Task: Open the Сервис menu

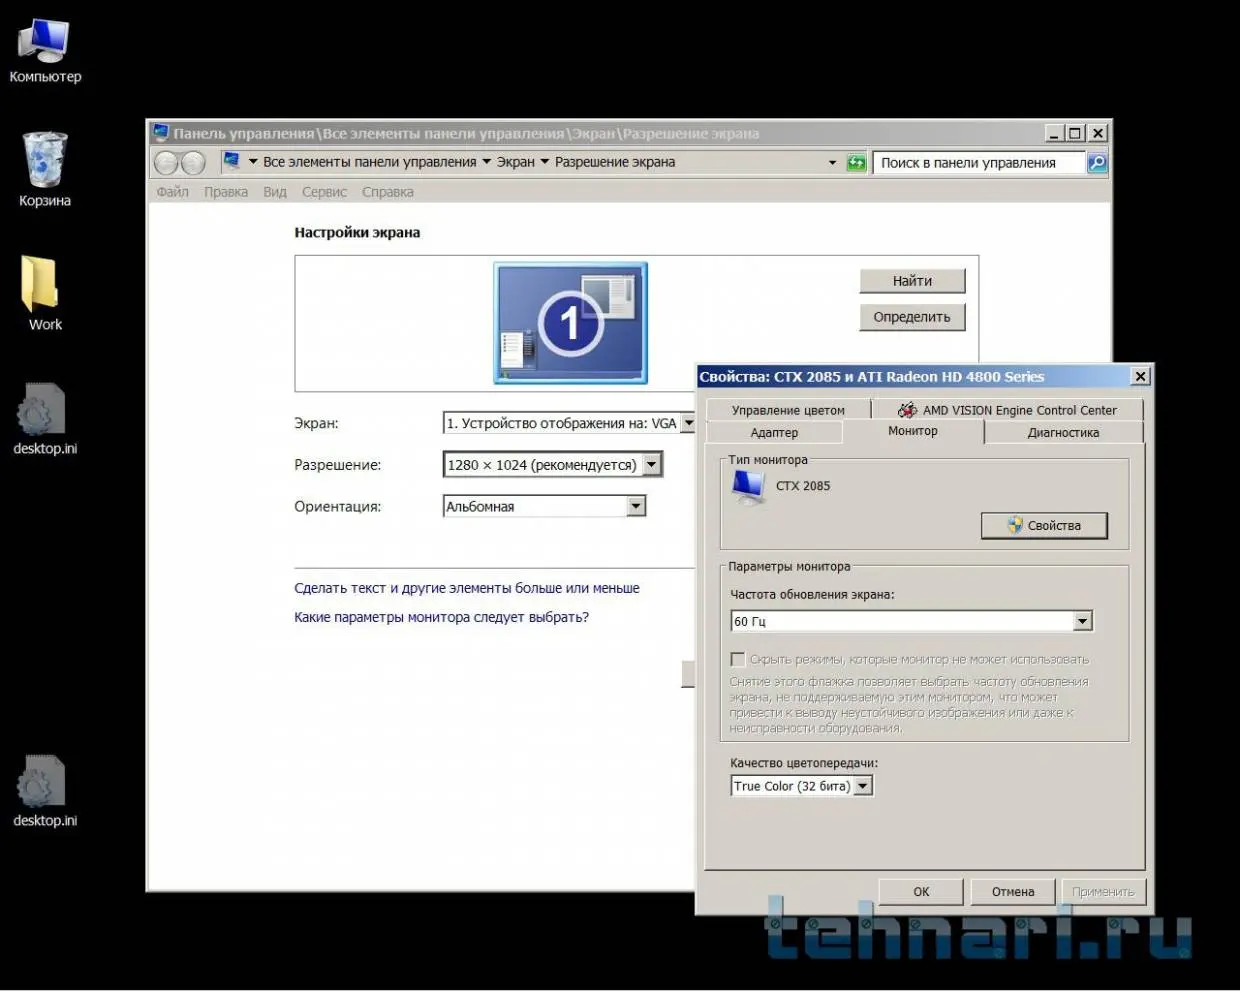Action: pyautogui.click(x=324, y=192)
